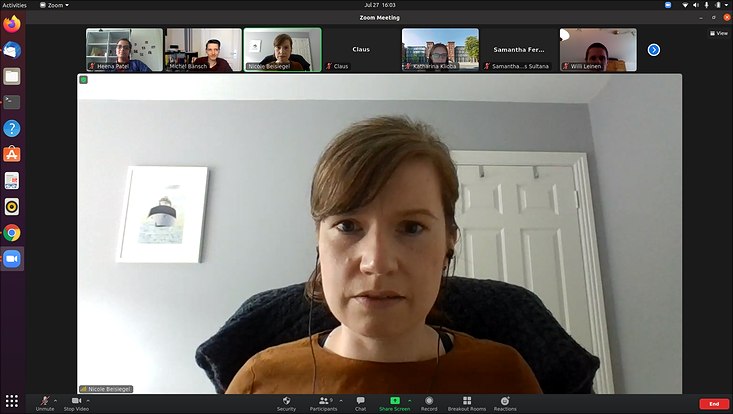Expand video options arrow beside Stop Video

[88, 400]
